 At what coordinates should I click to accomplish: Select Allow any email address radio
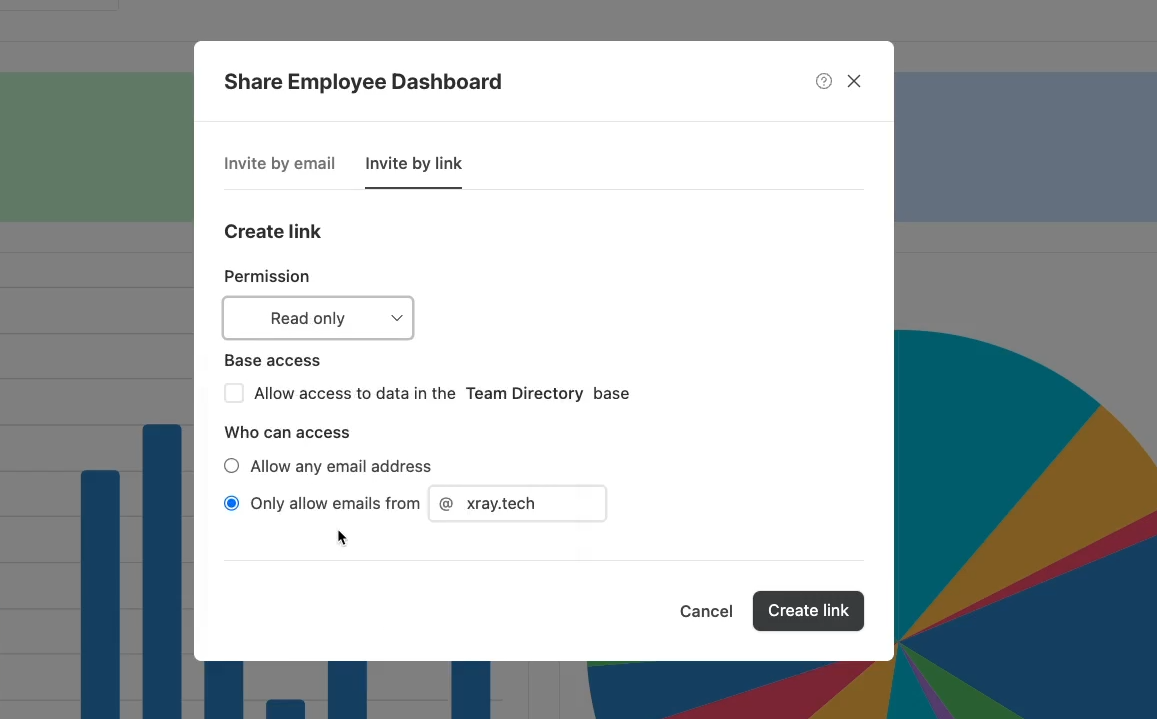232,466
